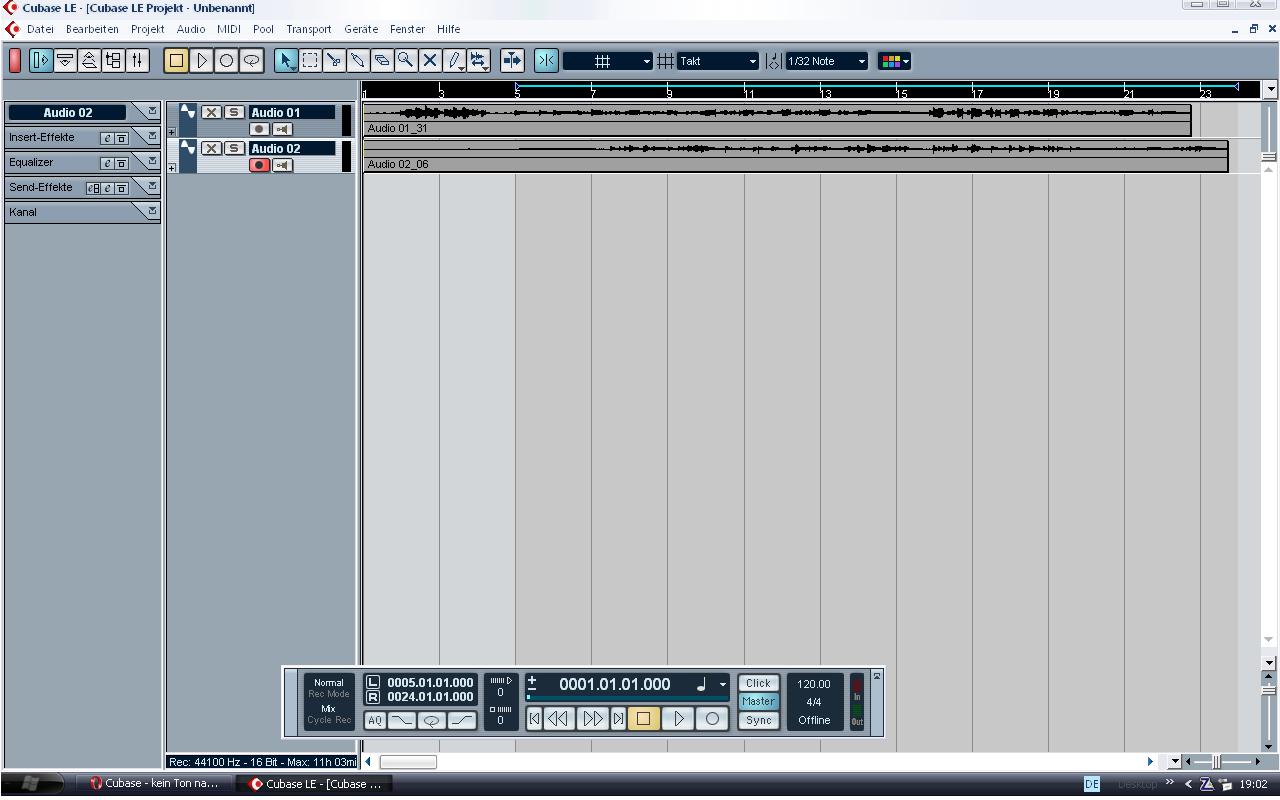1280x800 pixels.
Task: Toggle the Click metronome button
Action: [758, 683]
